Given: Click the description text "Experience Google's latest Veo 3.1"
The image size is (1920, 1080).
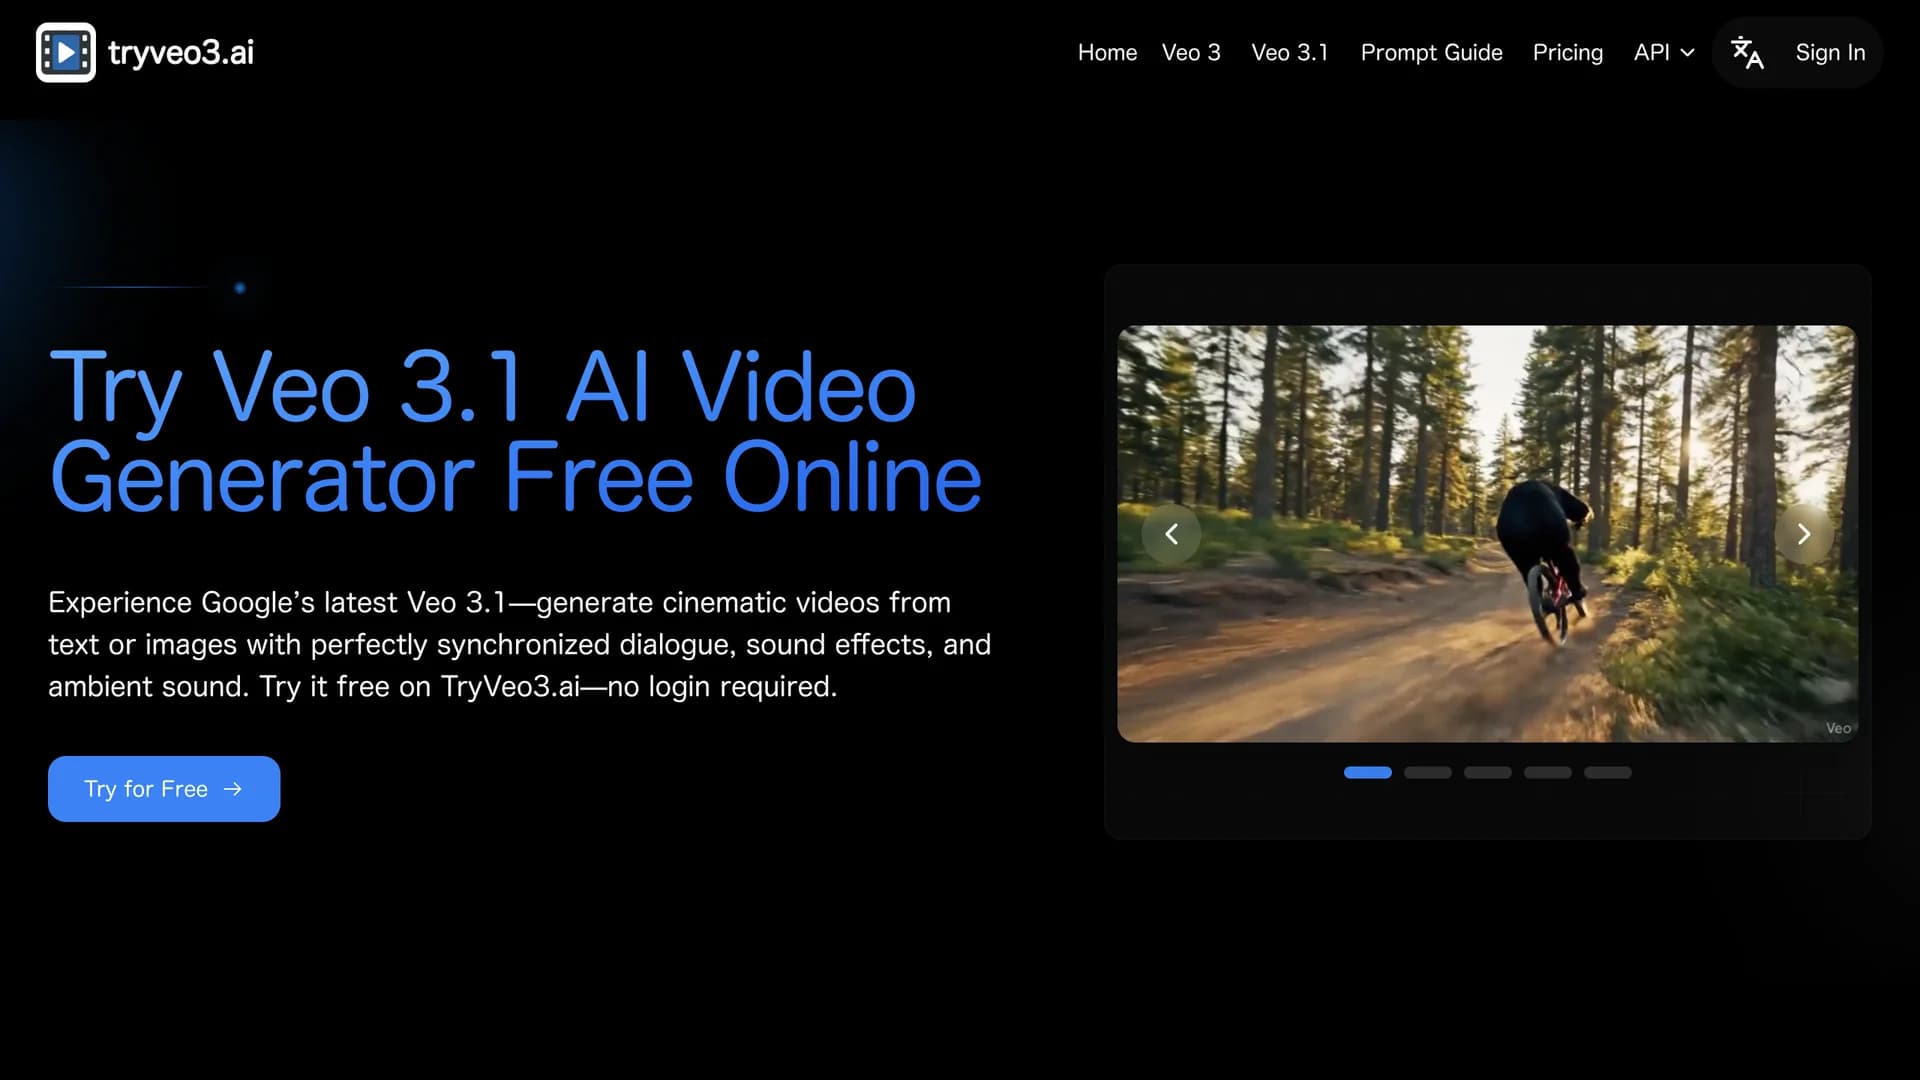Looking at the screenshot, I should (277, 602).
